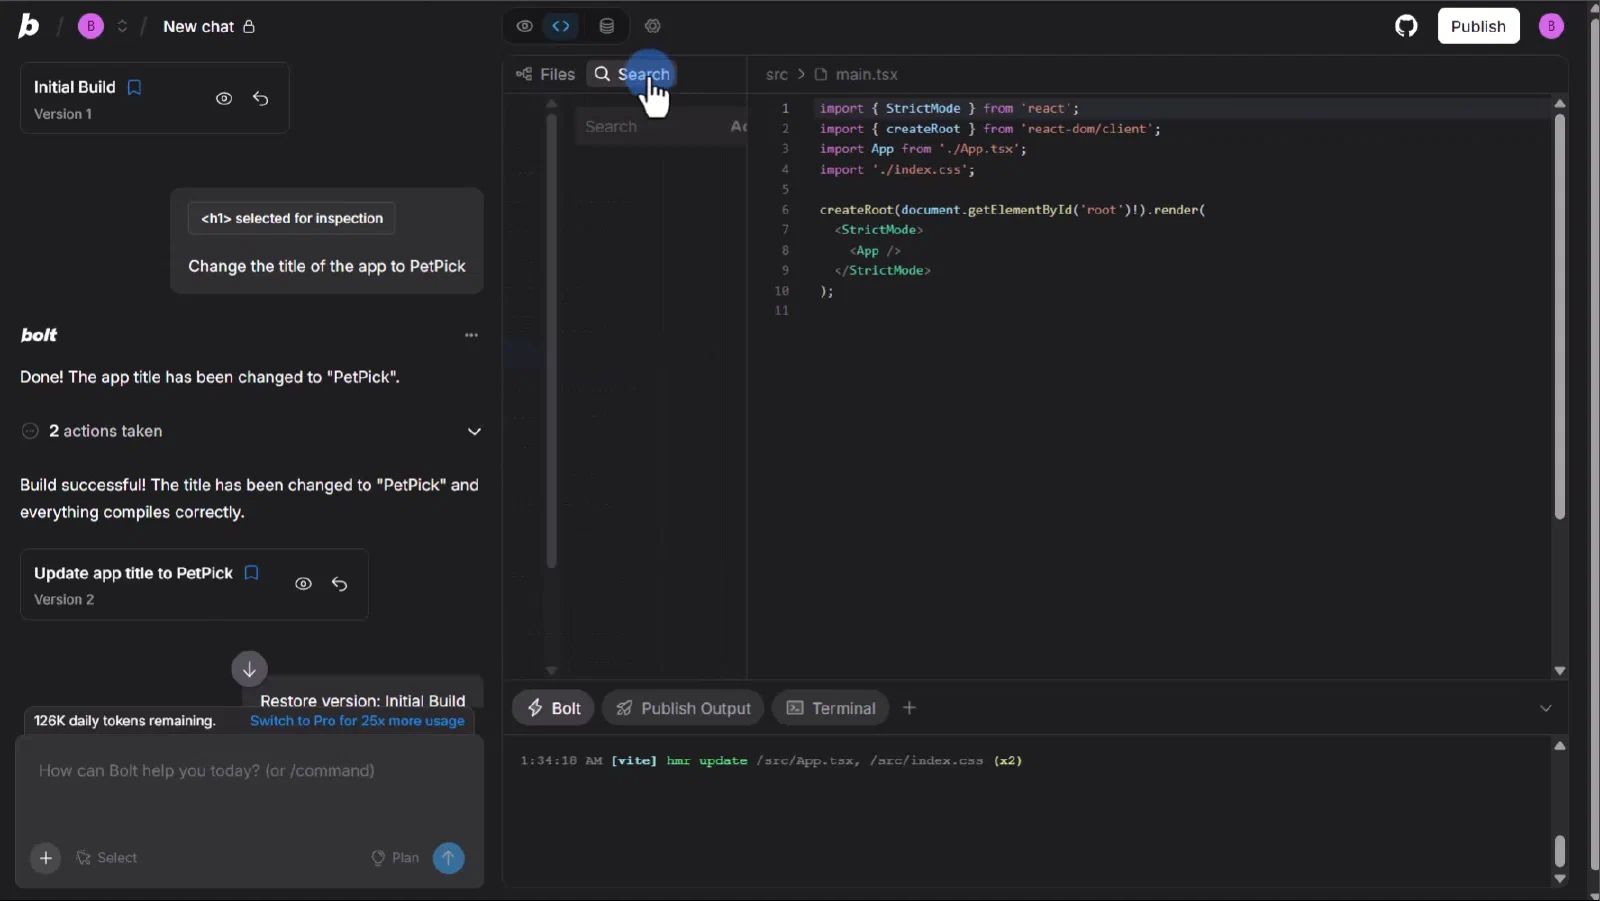Viewport: 1600px width, 901px height.
Task: Focus the chat prompt input field
Action: coord(249,785)
